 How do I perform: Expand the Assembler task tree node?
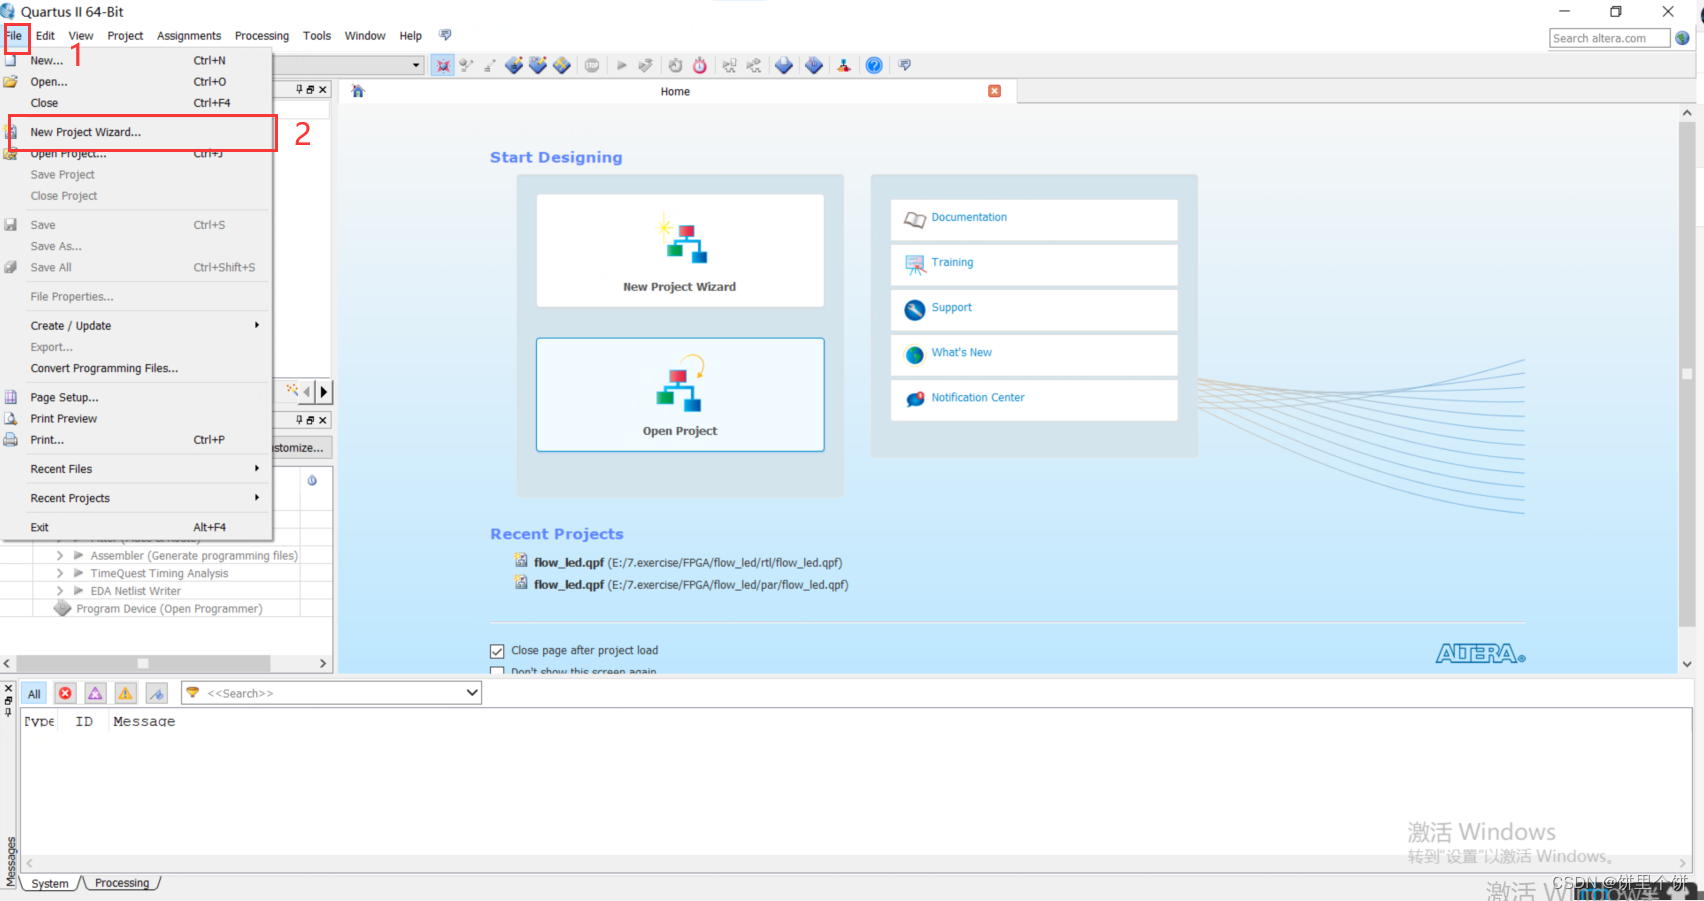coord(60,556)
